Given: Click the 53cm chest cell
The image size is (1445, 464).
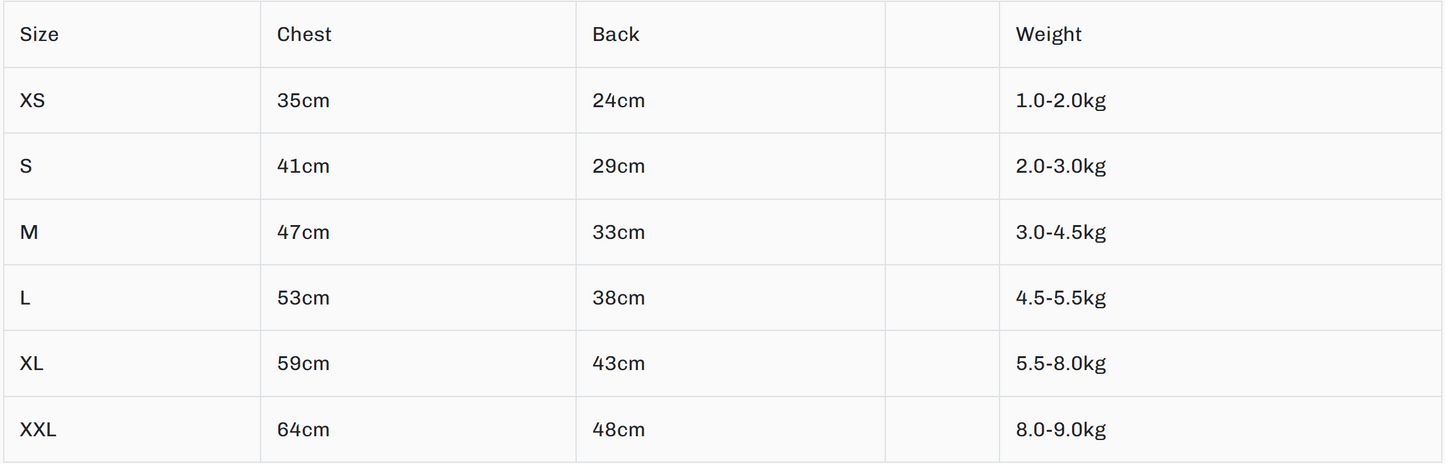Looking at the screenshot, I should 303,298.
